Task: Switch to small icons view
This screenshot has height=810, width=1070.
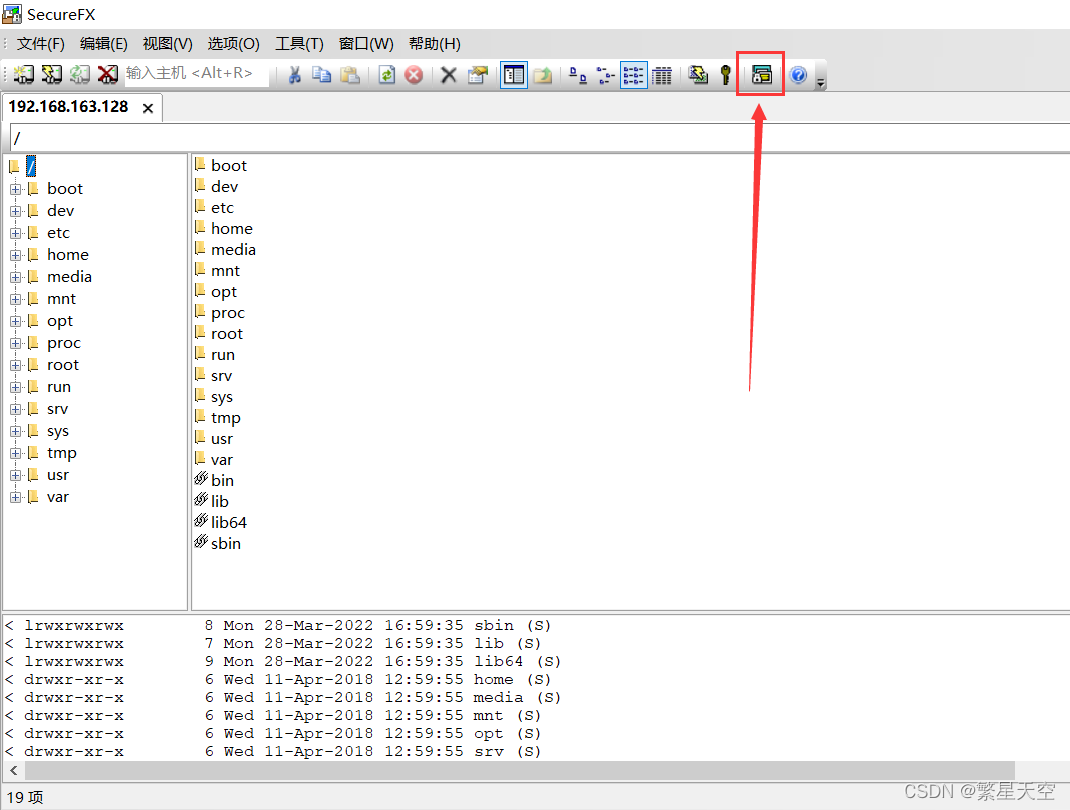Action: coord(605,75)
